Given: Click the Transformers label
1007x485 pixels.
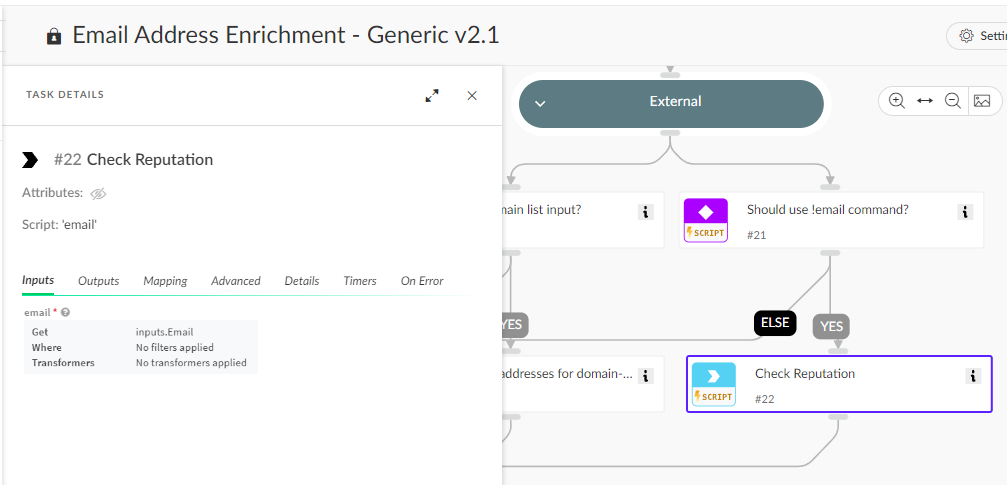Looking at the screenshot, I should (x=63, y=363).
